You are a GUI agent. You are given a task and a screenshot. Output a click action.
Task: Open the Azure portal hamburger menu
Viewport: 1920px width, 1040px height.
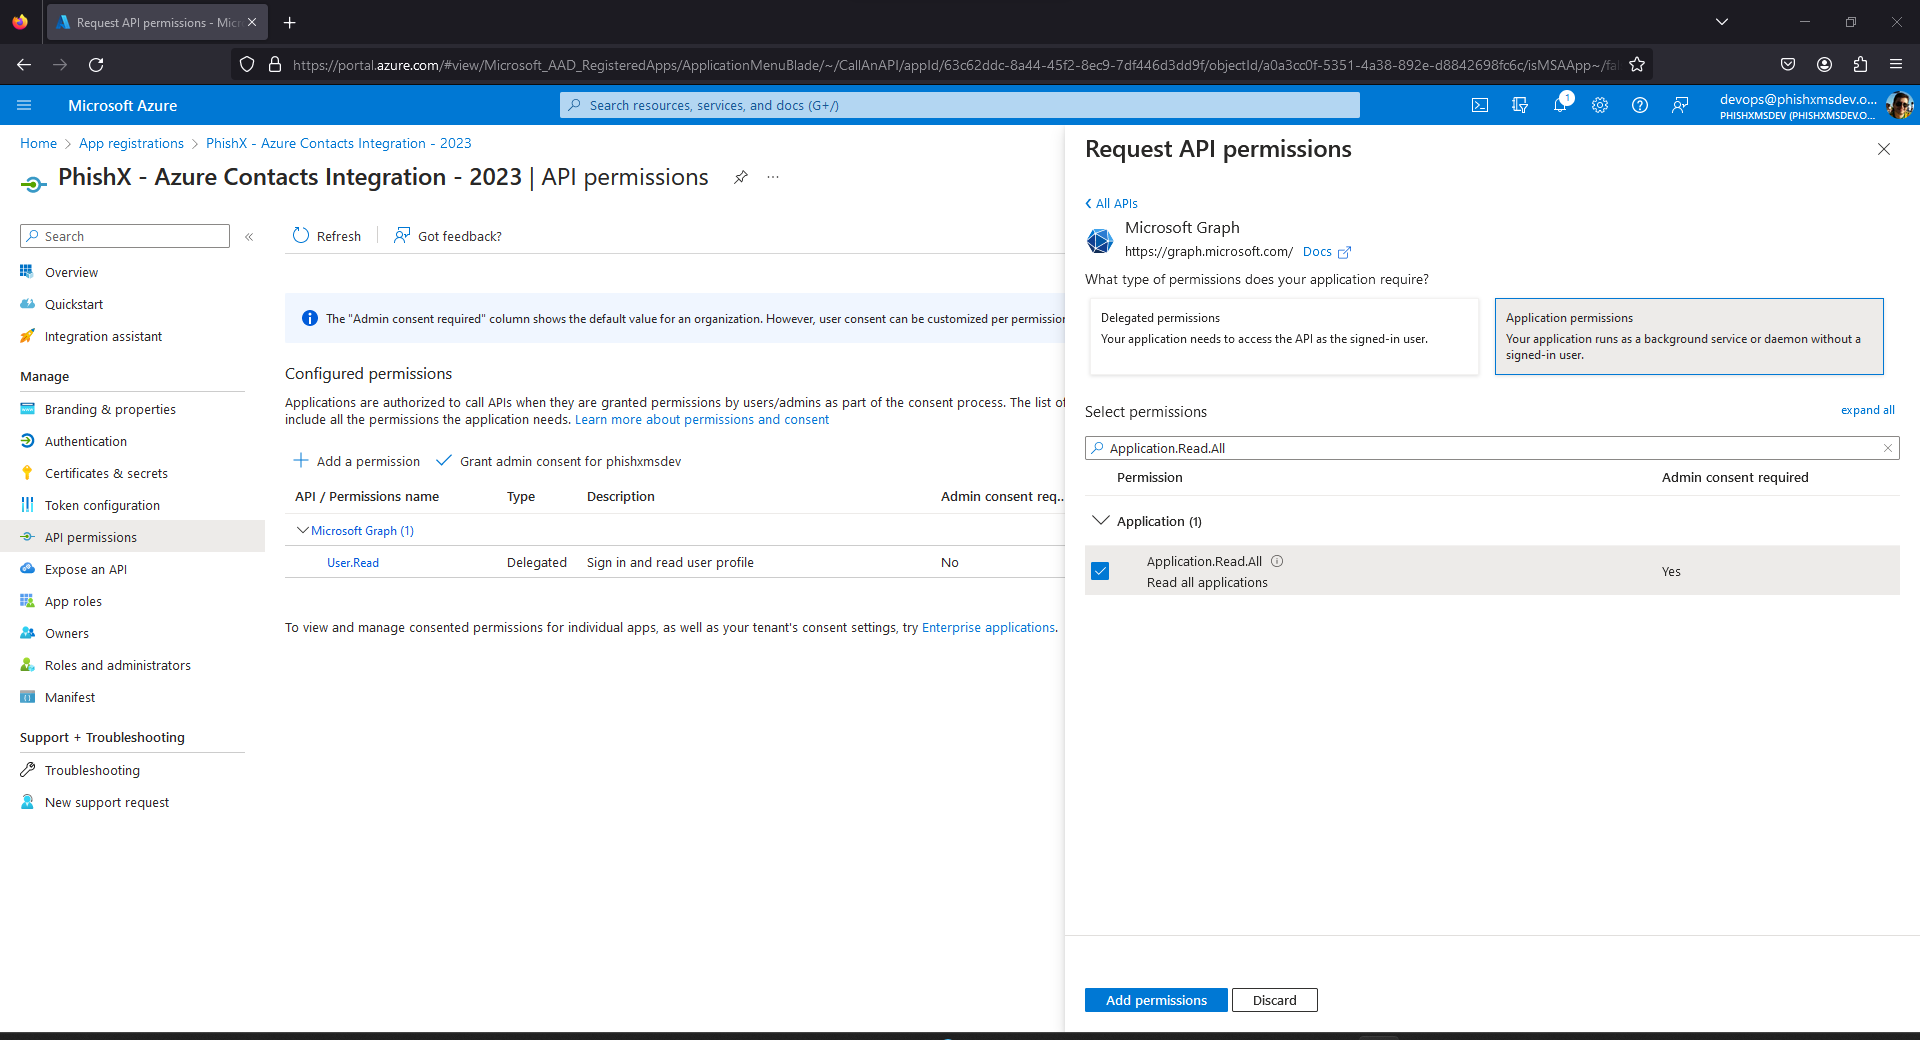pyautogui.click(x=25, y=105)
